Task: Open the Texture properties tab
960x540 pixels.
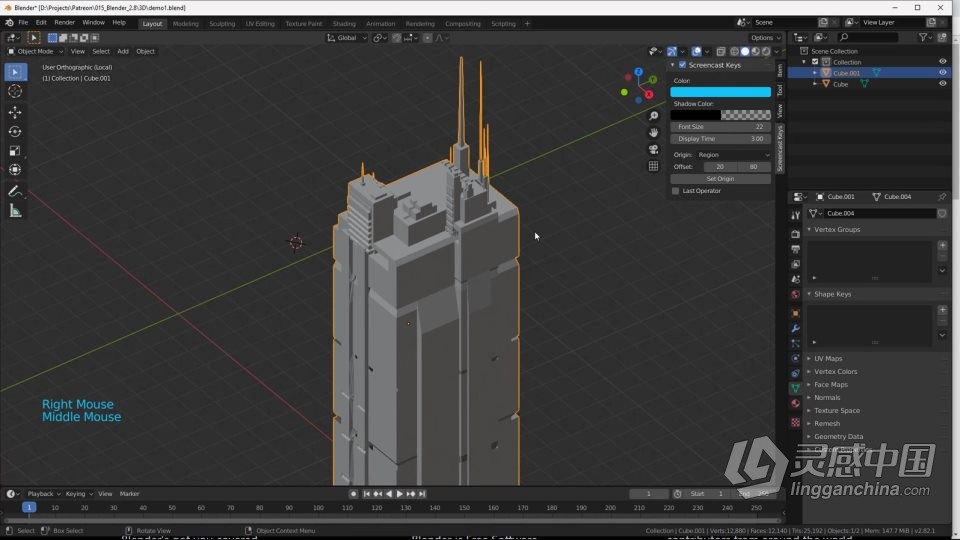Action: pos(795,422)
